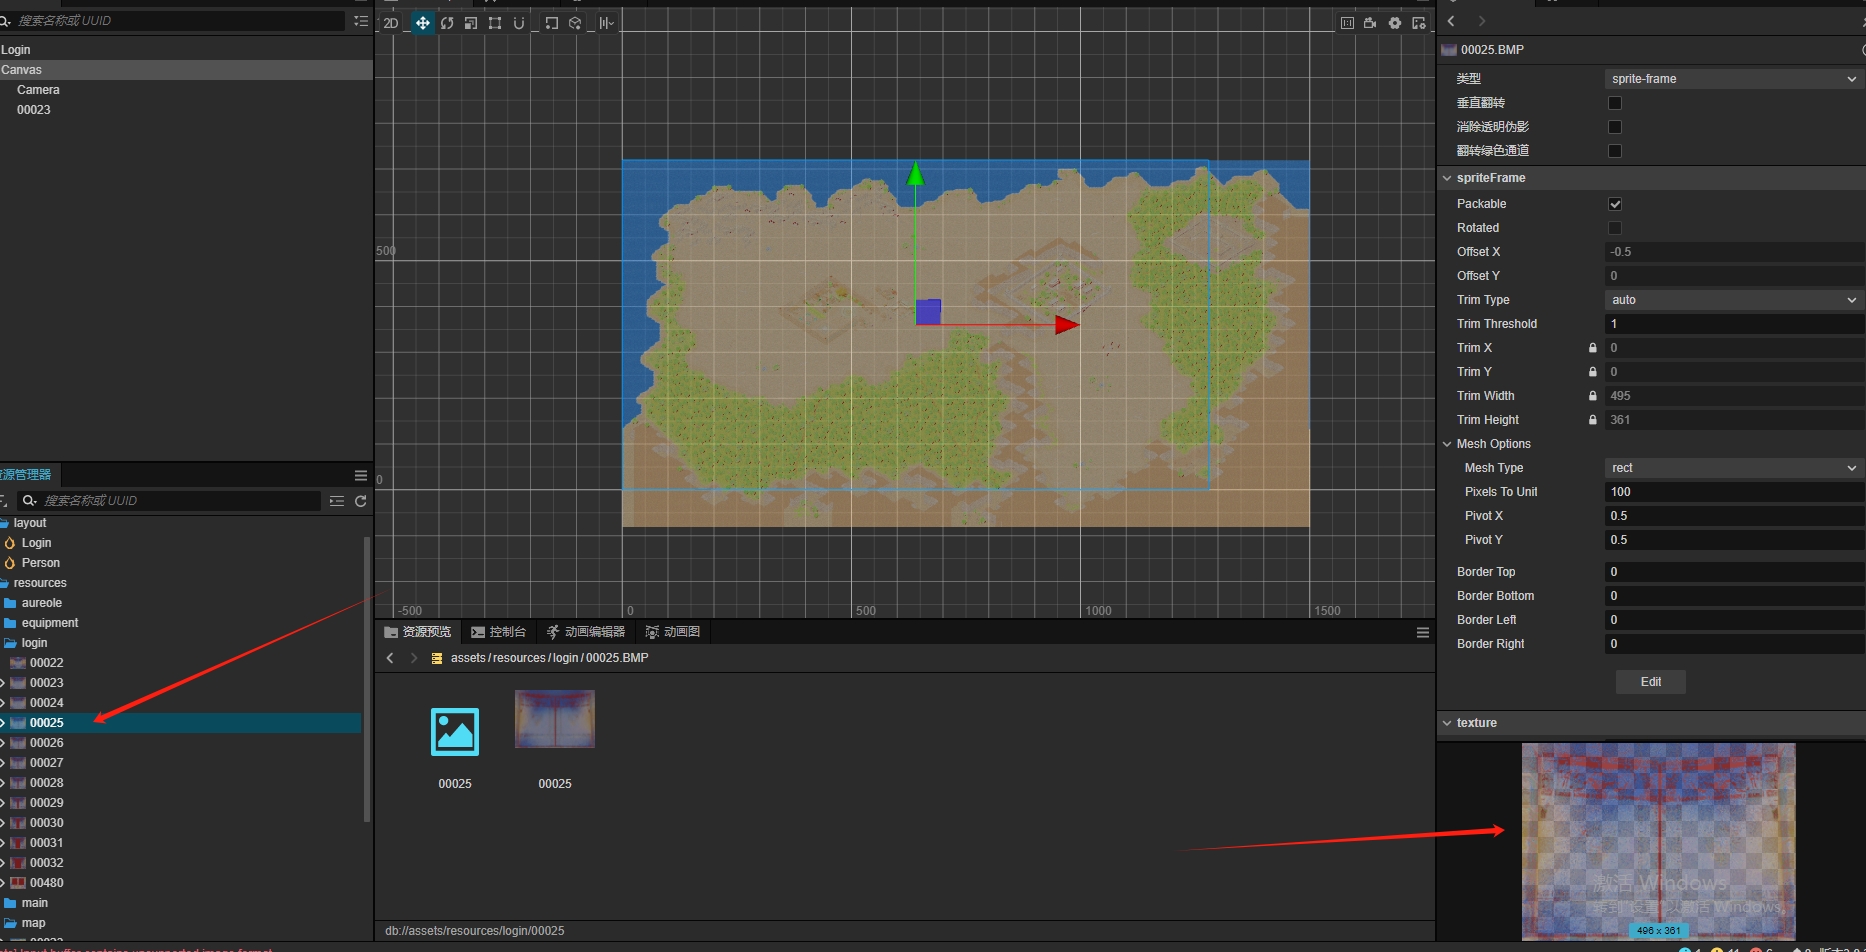The height and width of the screenshot is (952, 1866).
Task: Click the texture preview image
Action: (1658, 841)
